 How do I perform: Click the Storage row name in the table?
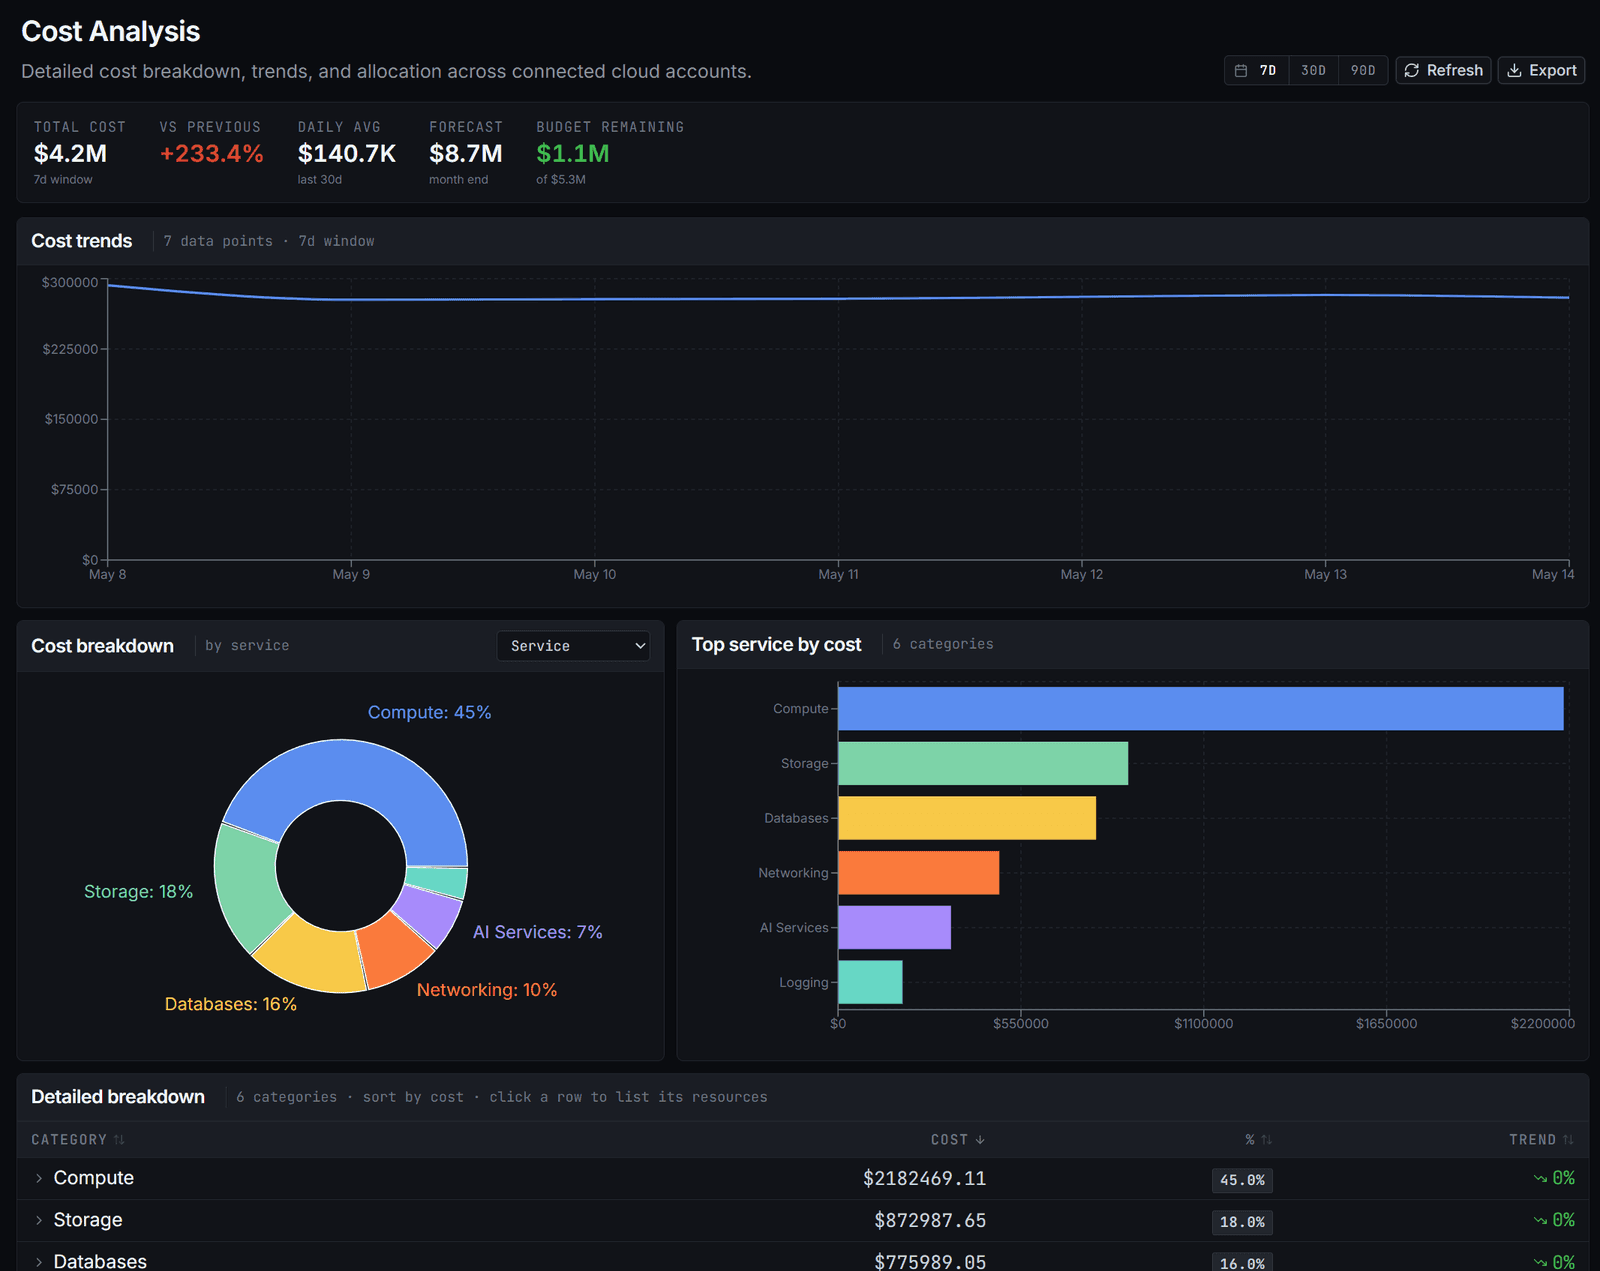coord(88,1221)
